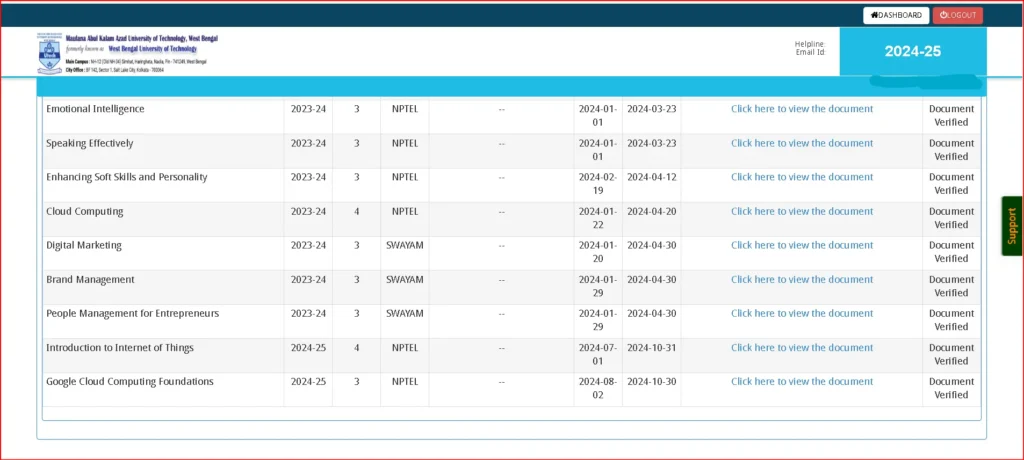Select the 'Emotional Intelligence' course name
The image size is (1024, 460).
coord(95,109)
